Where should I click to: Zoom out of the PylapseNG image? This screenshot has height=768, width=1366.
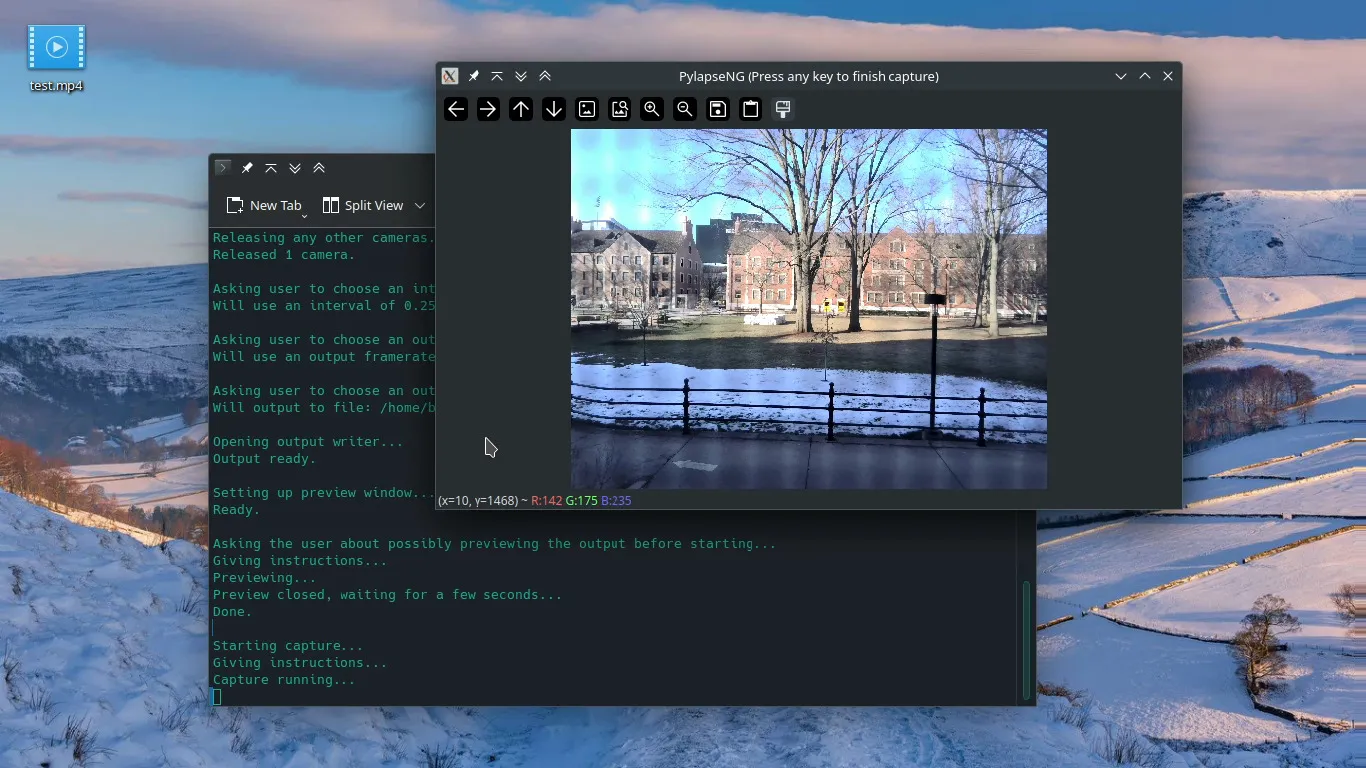point(685,110)
